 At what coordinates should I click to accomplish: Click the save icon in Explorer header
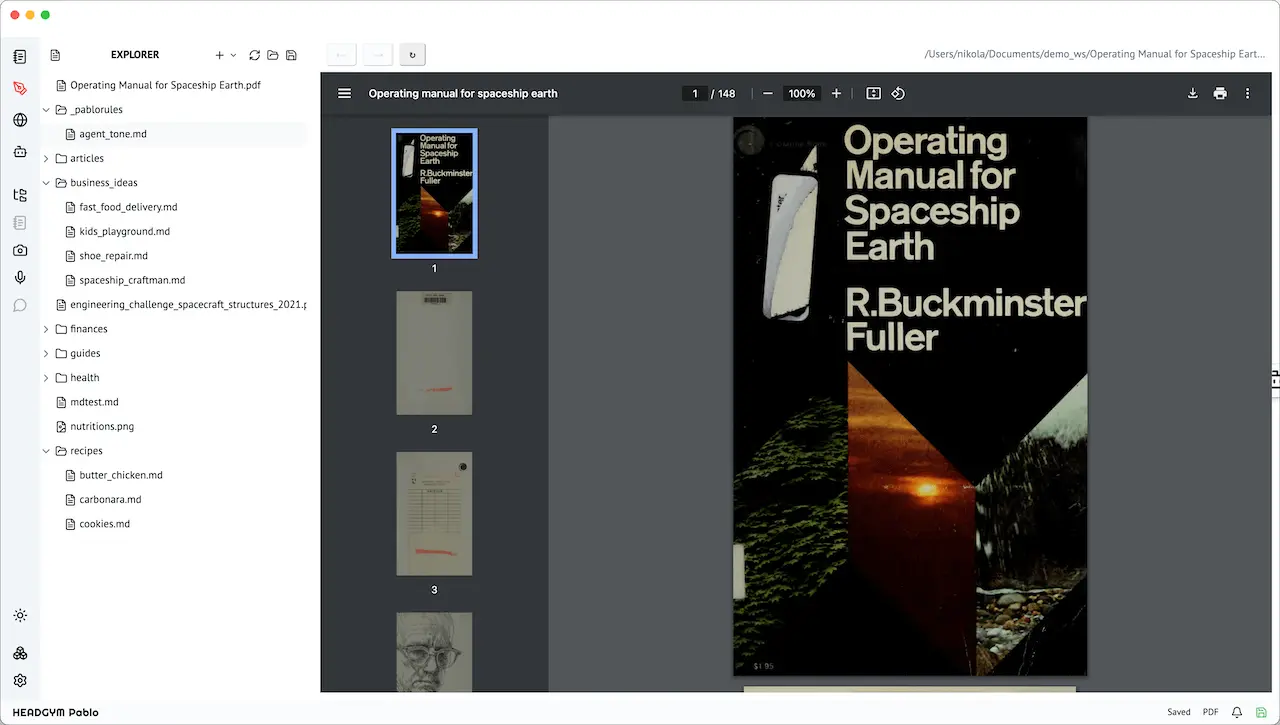(291, 55)
